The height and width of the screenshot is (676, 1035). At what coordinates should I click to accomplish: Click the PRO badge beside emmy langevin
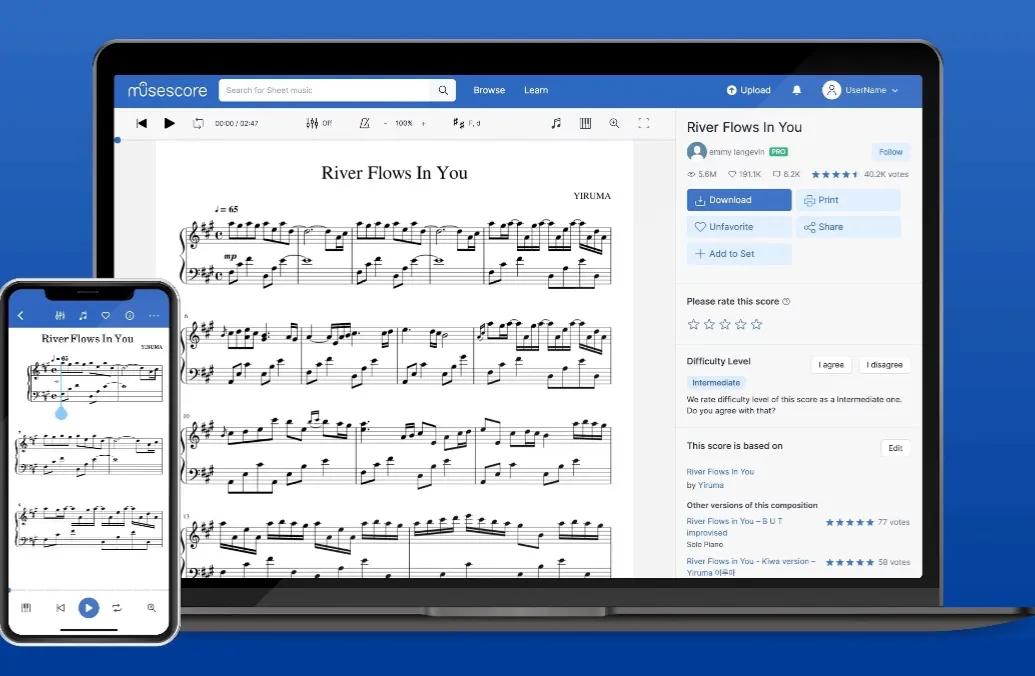coord(779,152)
